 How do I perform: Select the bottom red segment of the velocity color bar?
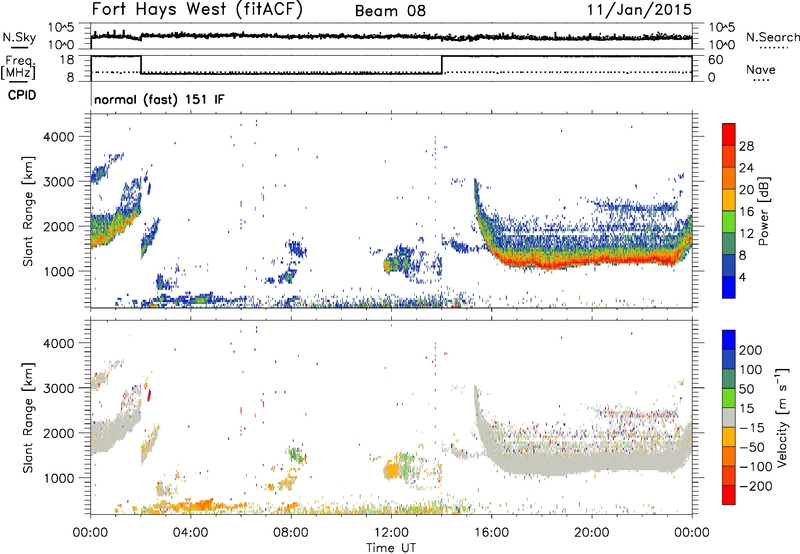coord(729,495)
